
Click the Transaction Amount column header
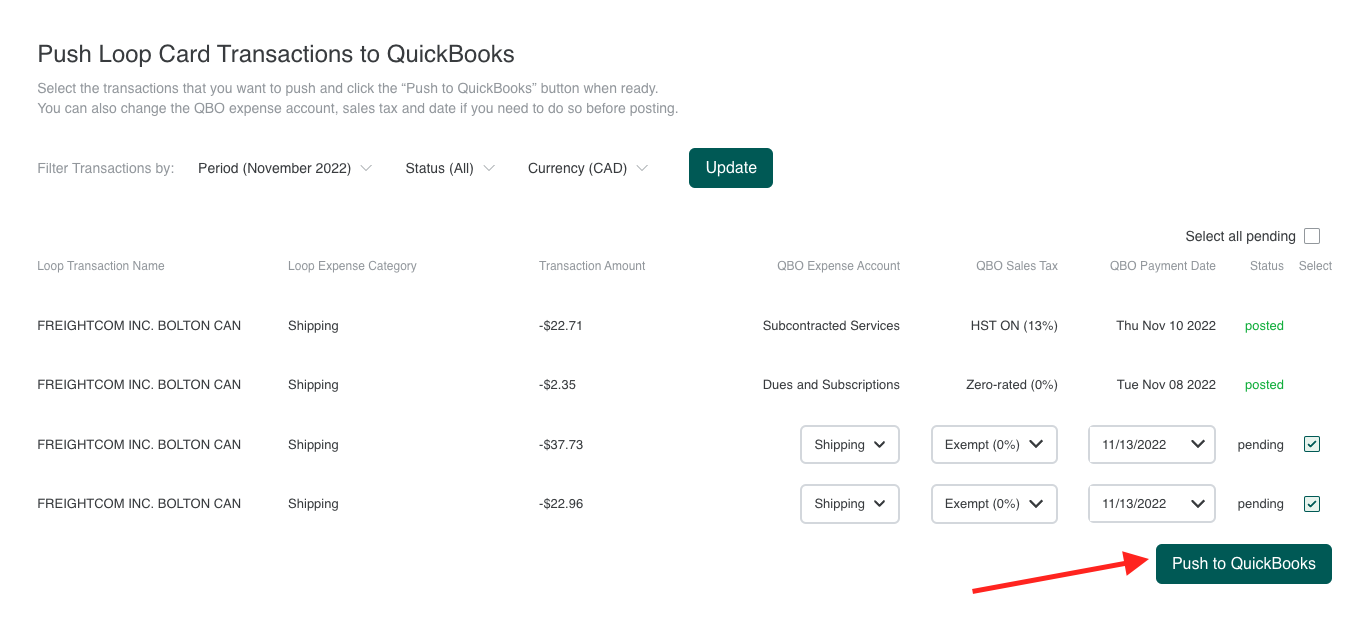coord(592,266)
